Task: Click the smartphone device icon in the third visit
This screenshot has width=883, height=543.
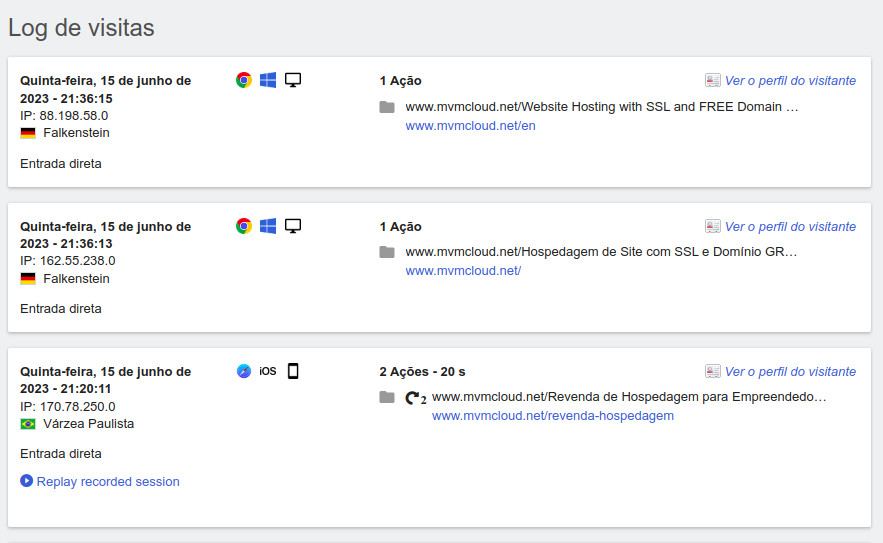Action: coord(293,371)
